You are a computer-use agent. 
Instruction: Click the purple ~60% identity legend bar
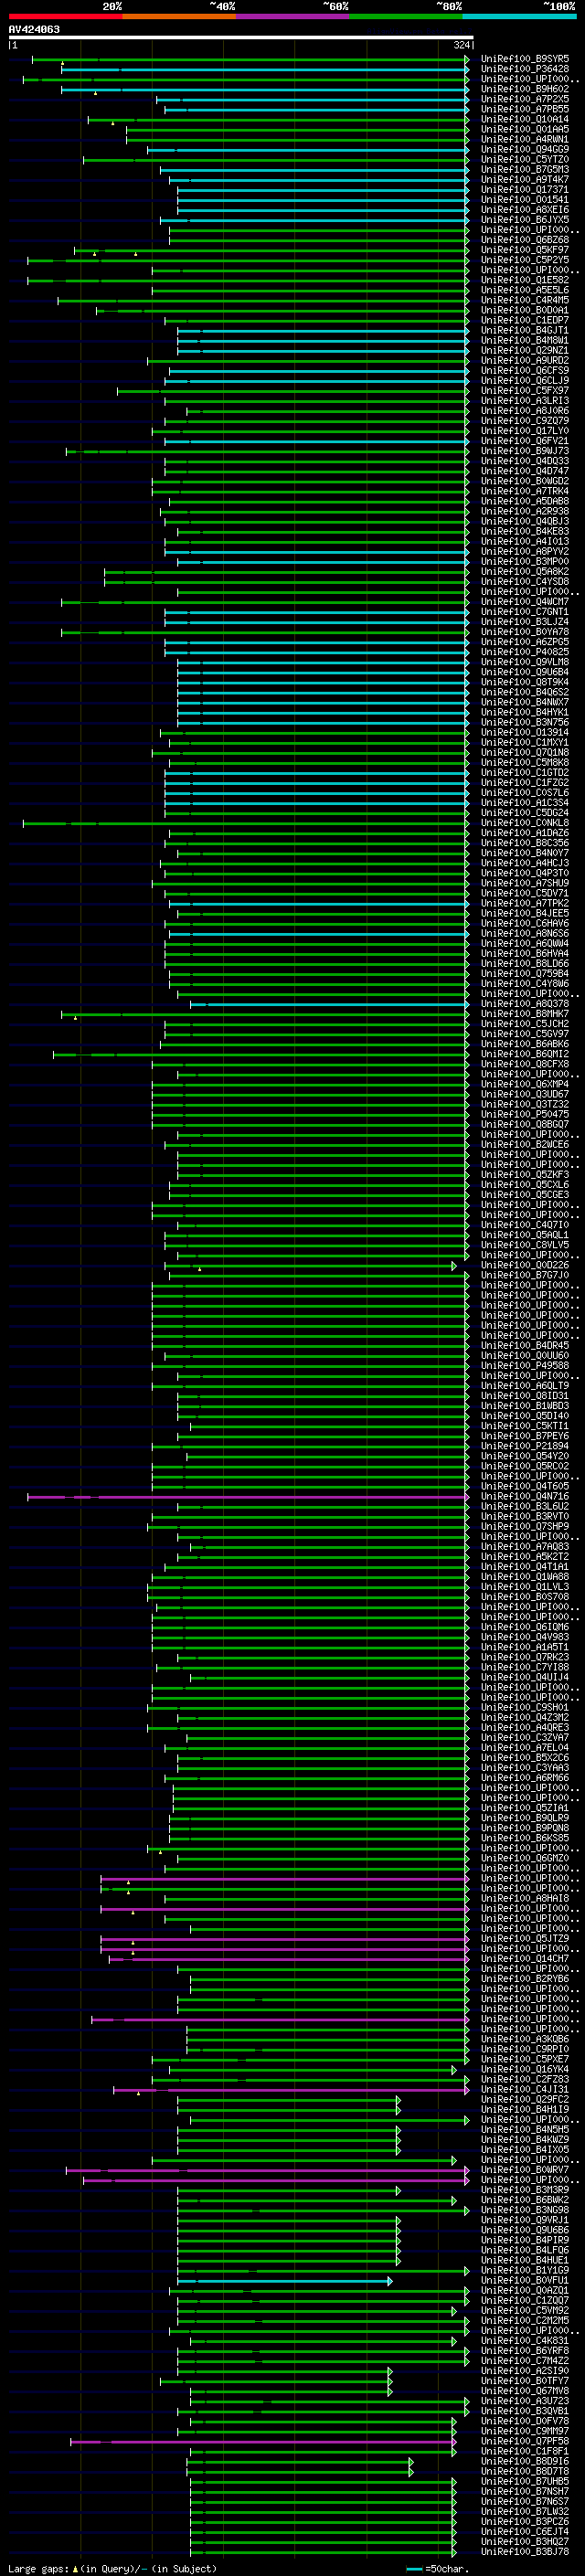click(x=293, y=16)
